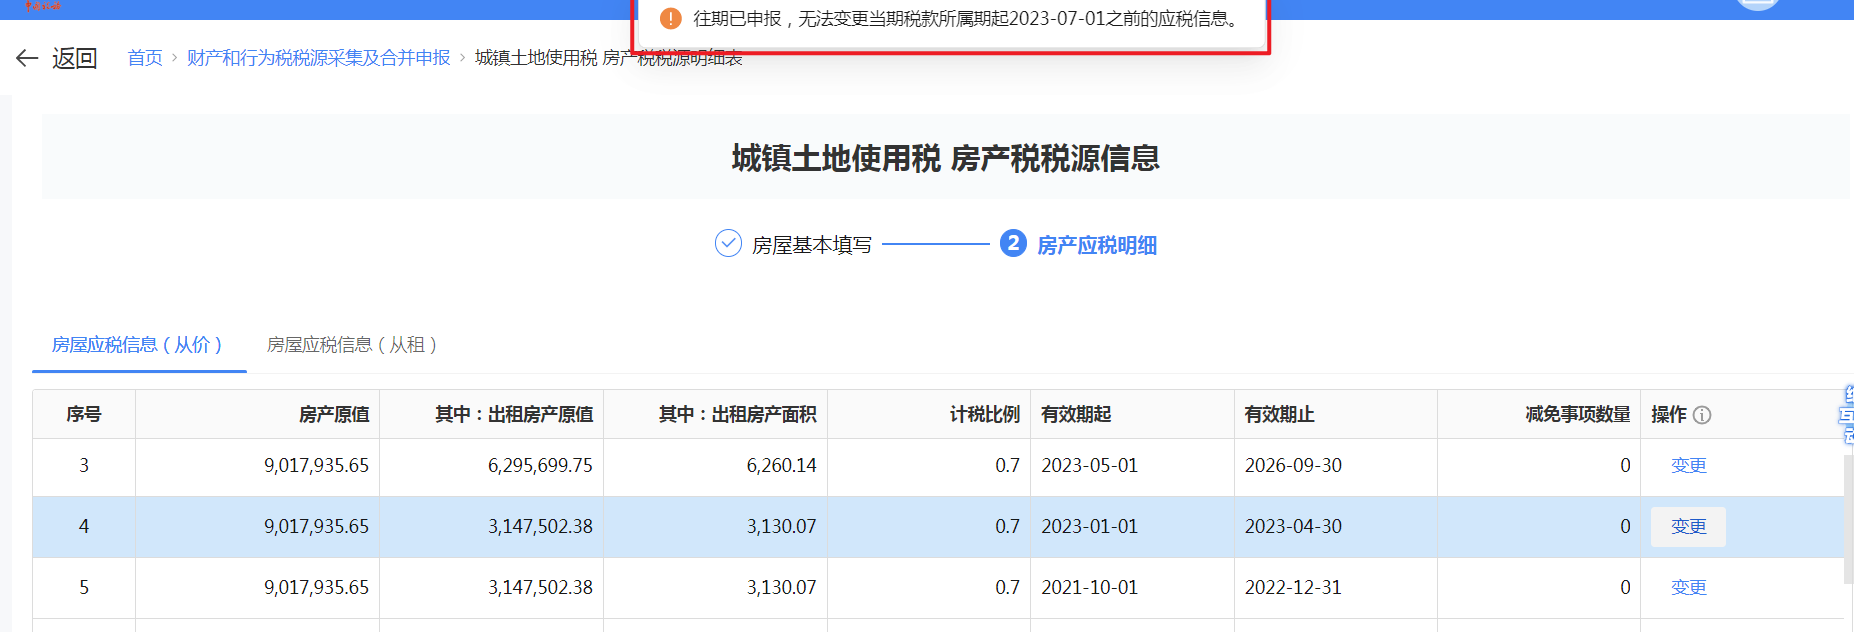Click 变更 for row number 5
Screen dimensions: 1854x632
pyautogui.click(x=1688, y=588)
